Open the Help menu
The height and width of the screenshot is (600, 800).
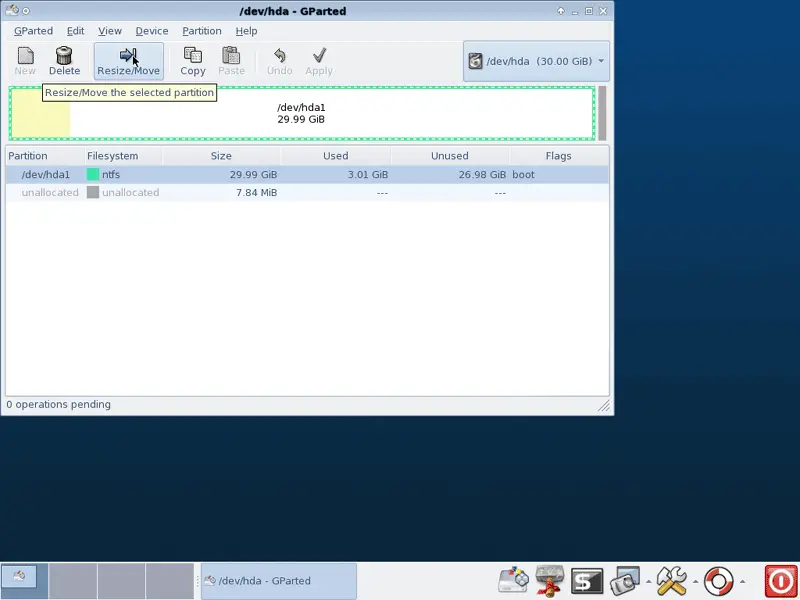[x=246, y=31]
